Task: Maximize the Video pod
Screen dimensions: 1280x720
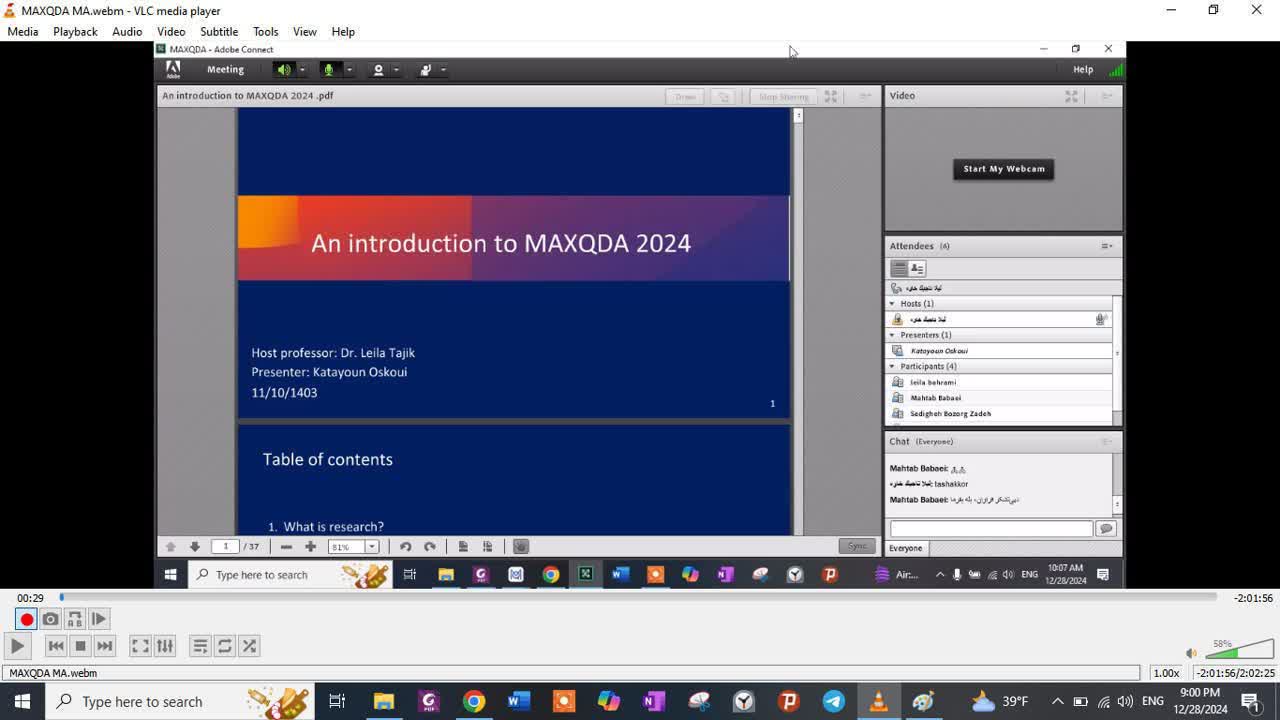Action: click(x=1071, y=96)
